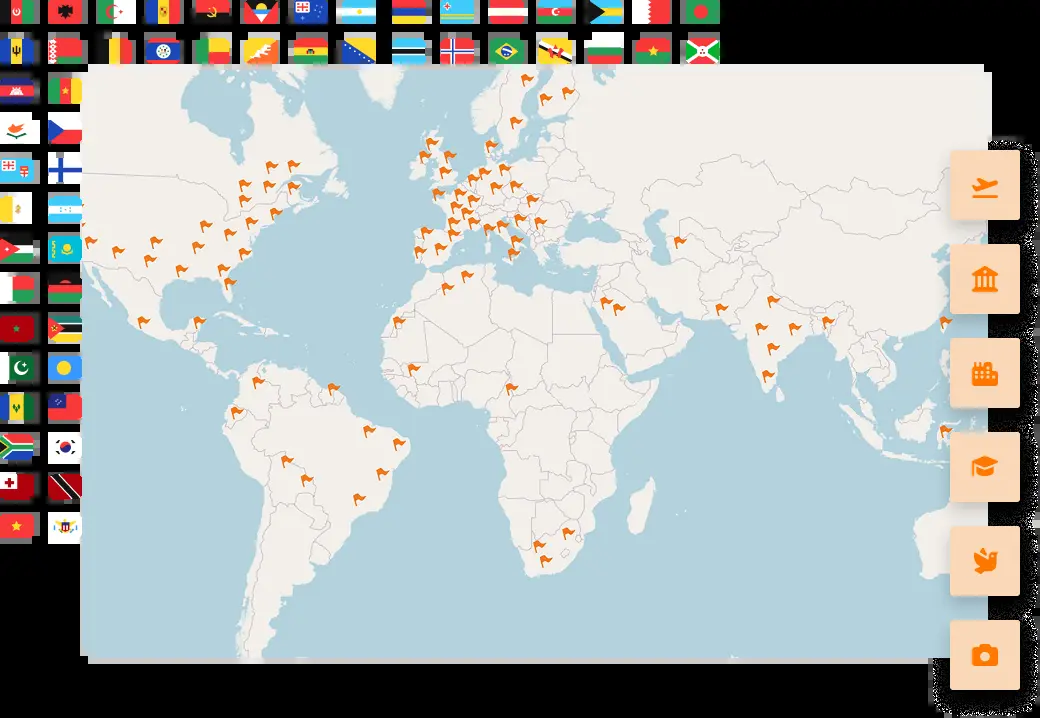Choose the Jordan flag
Viewport: 1040px width, 718px height.
19,249
